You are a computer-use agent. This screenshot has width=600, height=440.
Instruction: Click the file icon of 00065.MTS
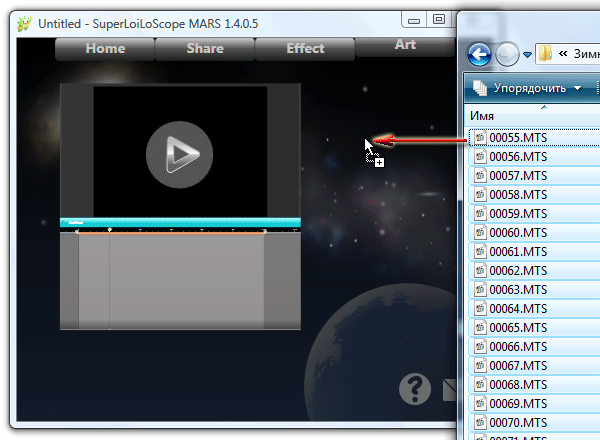480,328
